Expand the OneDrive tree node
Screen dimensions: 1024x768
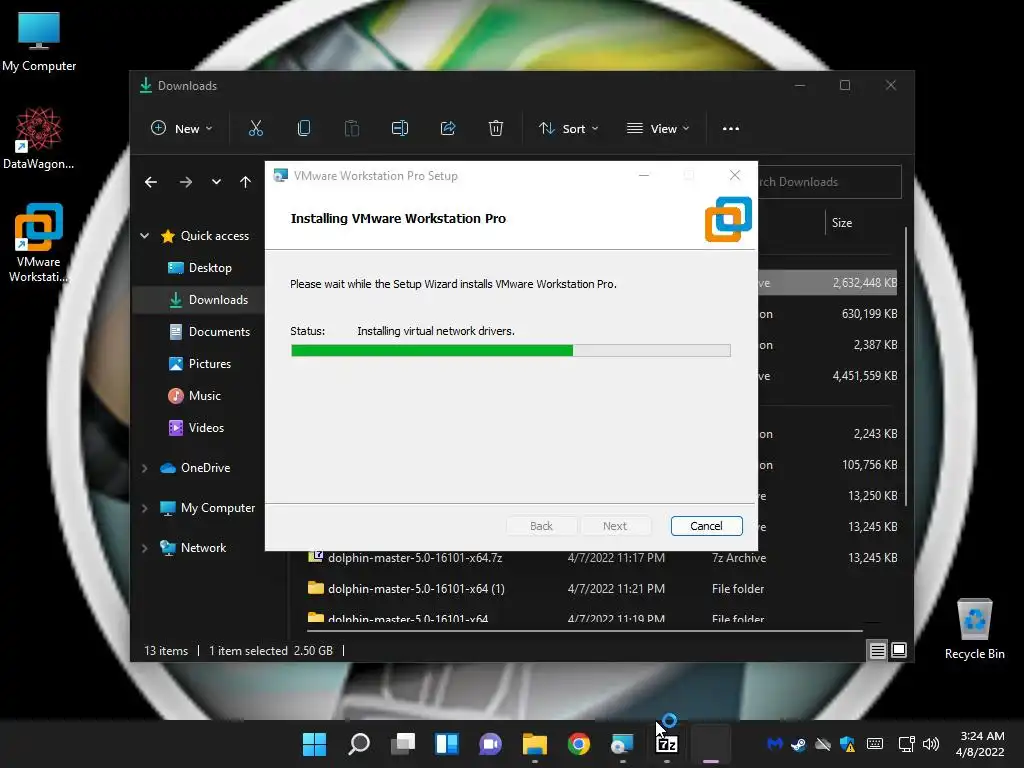click(x=144, y=468)
